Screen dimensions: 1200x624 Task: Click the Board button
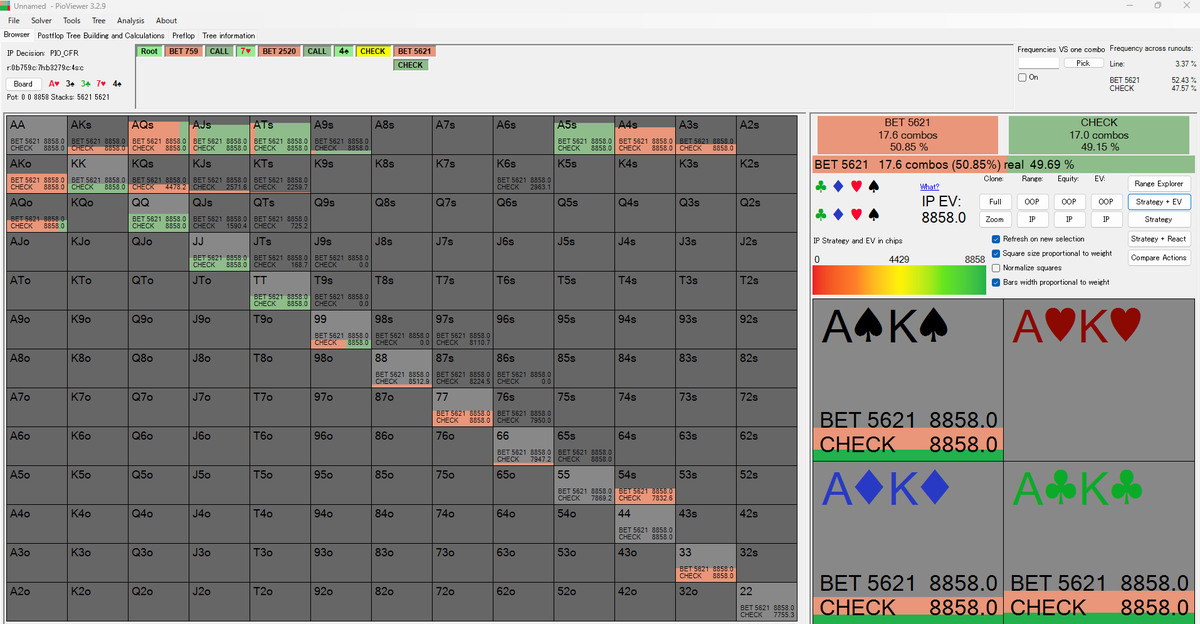click(23, 84)
